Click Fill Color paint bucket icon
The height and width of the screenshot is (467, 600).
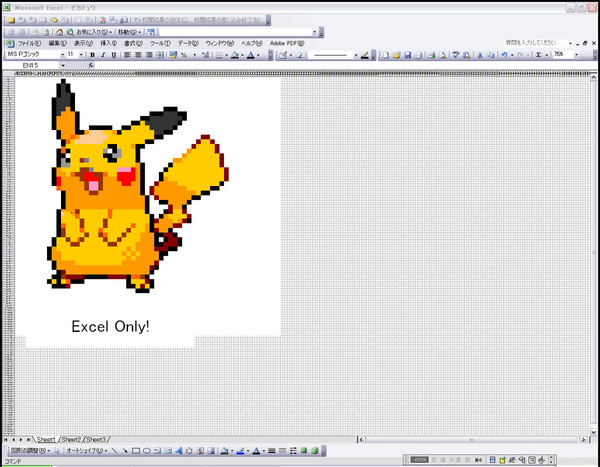click(x=235, y=55)
